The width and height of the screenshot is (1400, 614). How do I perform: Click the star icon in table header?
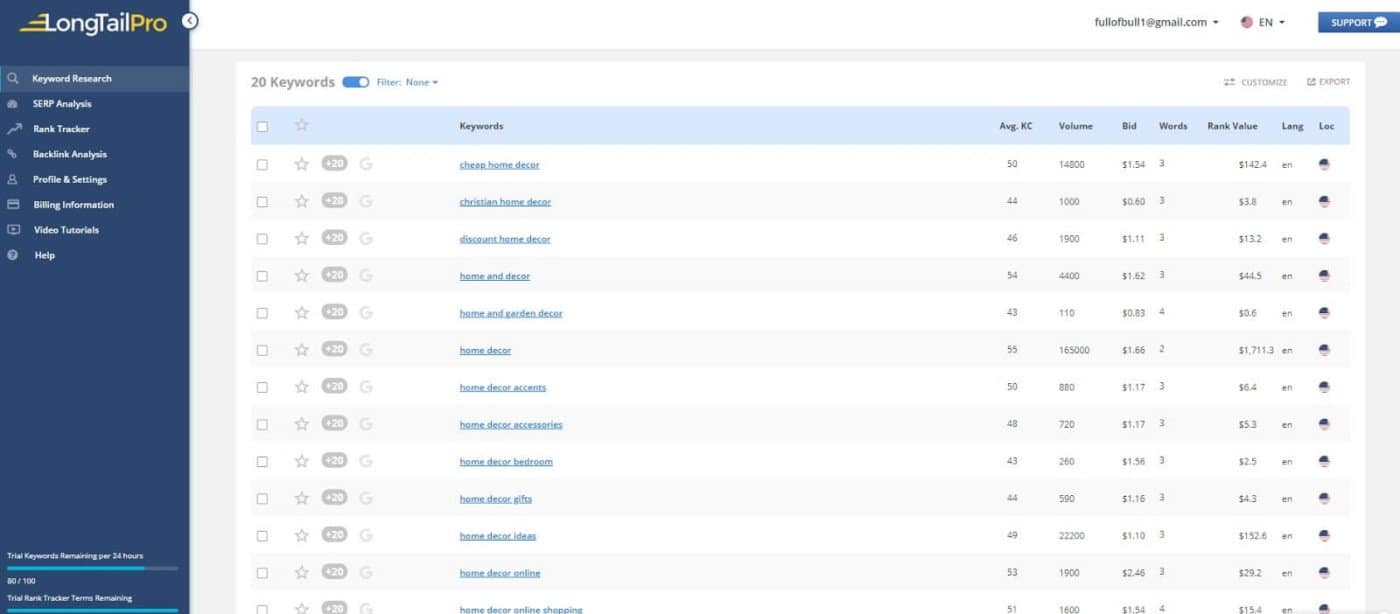click(x=302, y=125)
